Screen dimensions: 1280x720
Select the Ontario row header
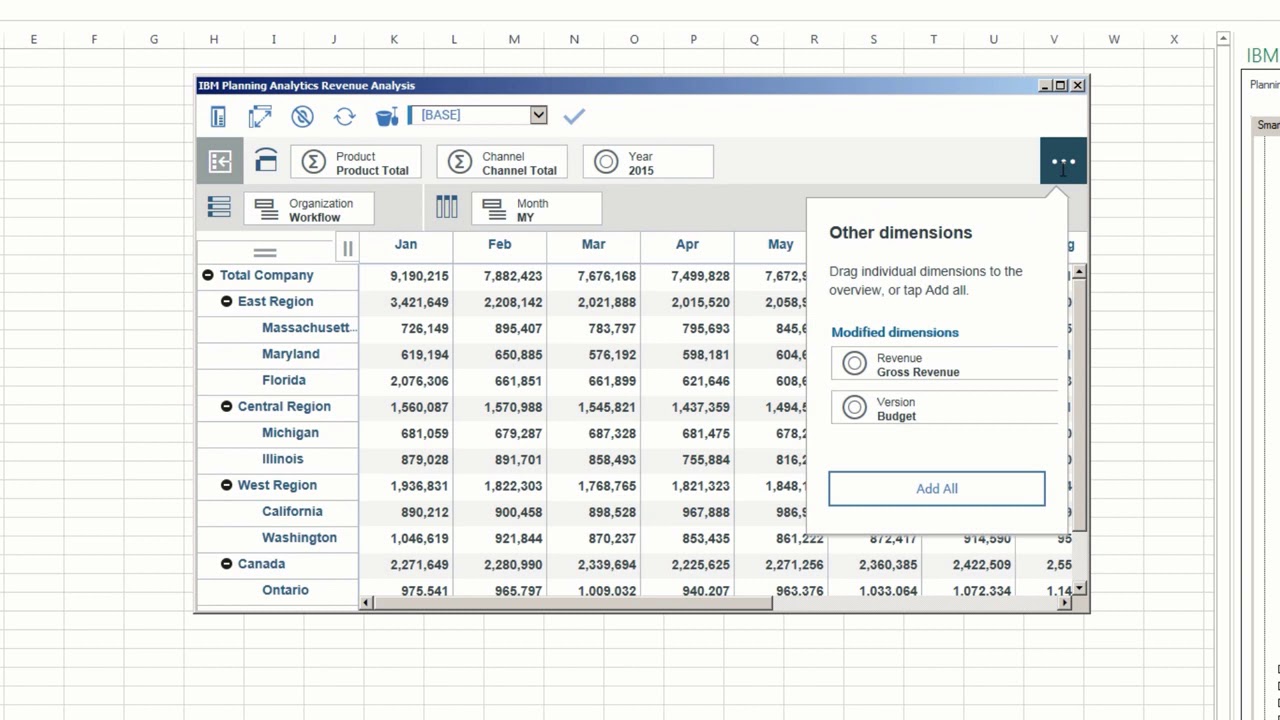285,590
